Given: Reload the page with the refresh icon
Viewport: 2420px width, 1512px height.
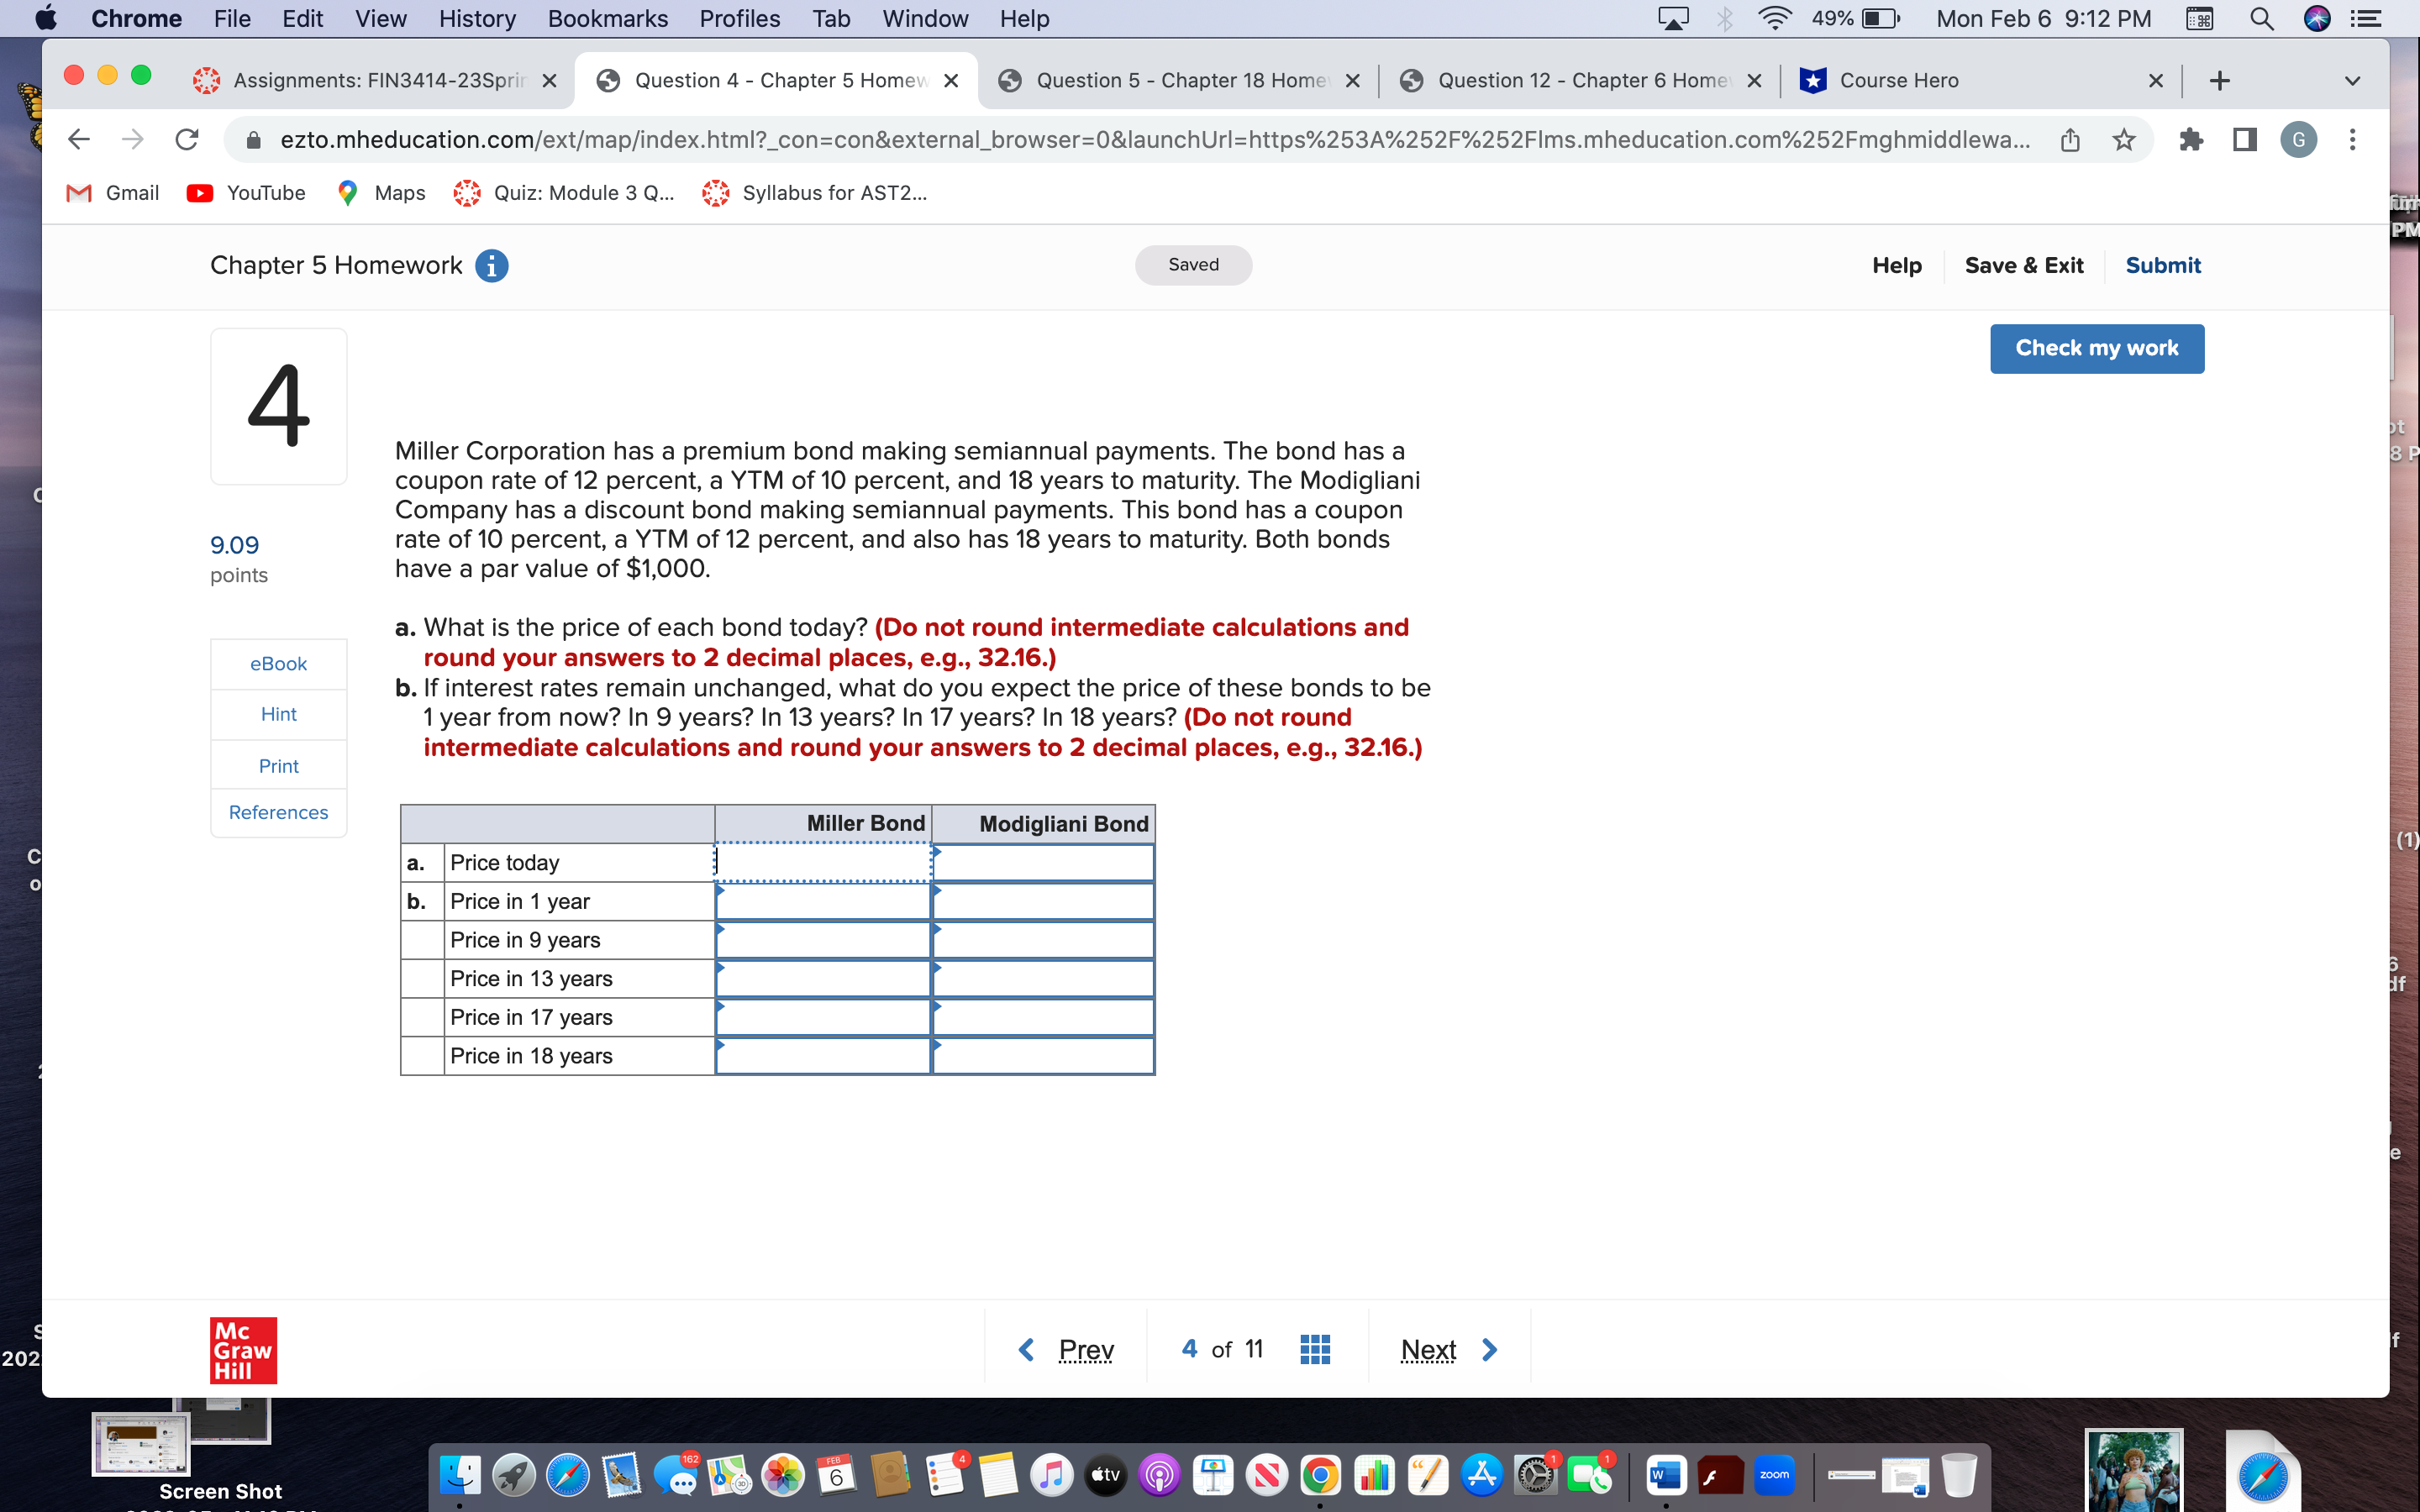Looking at the screenshot, I should pos(187,139).
